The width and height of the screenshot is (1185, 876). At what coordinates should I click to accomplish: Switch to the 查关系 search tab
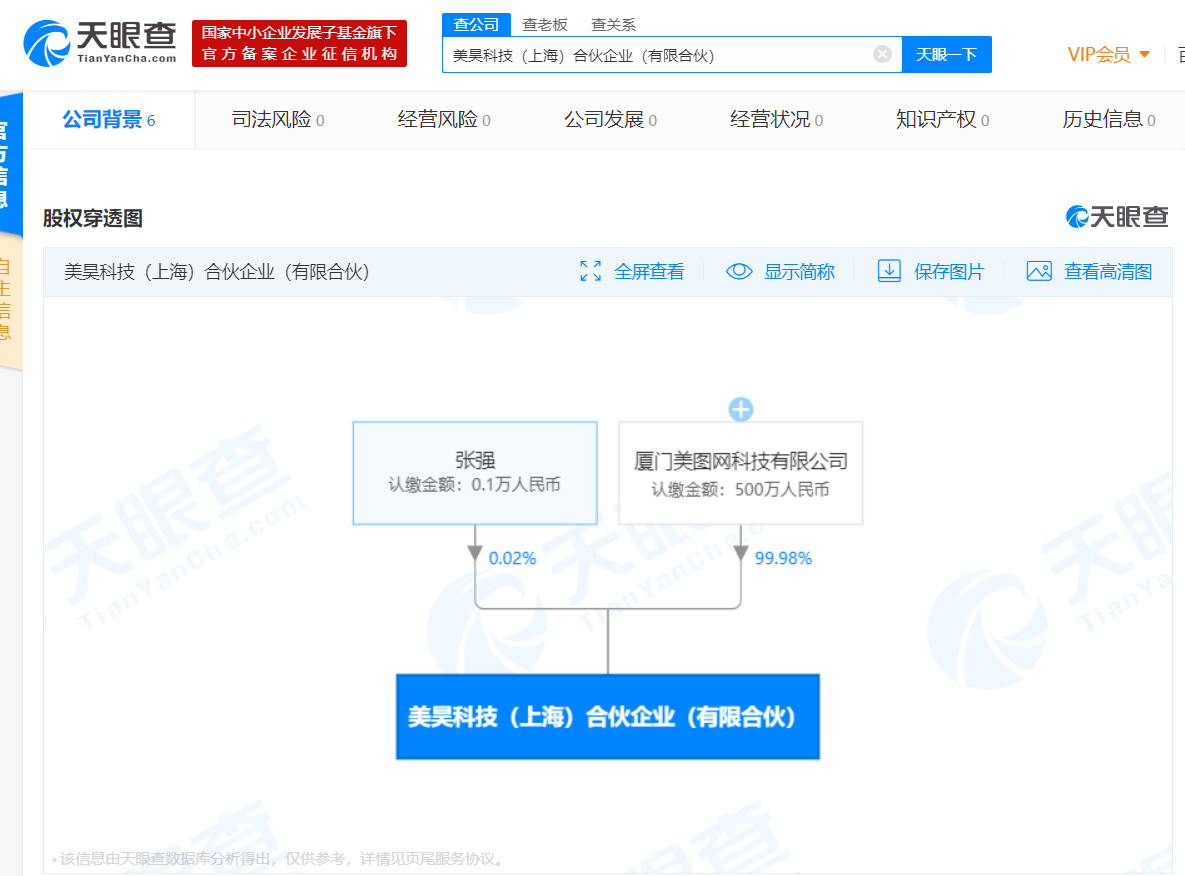click(613, 25)
